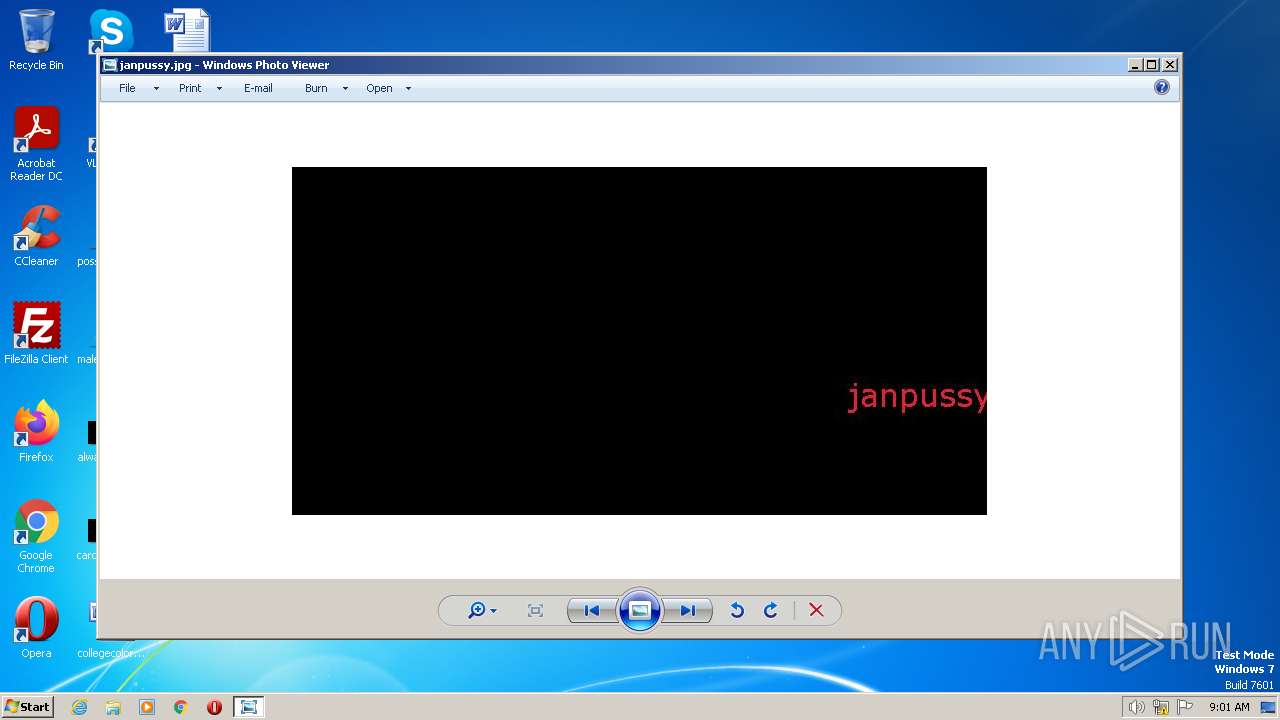Rotate the picture clockwise
The image size is (1280, 720).
tap(771, 610)
